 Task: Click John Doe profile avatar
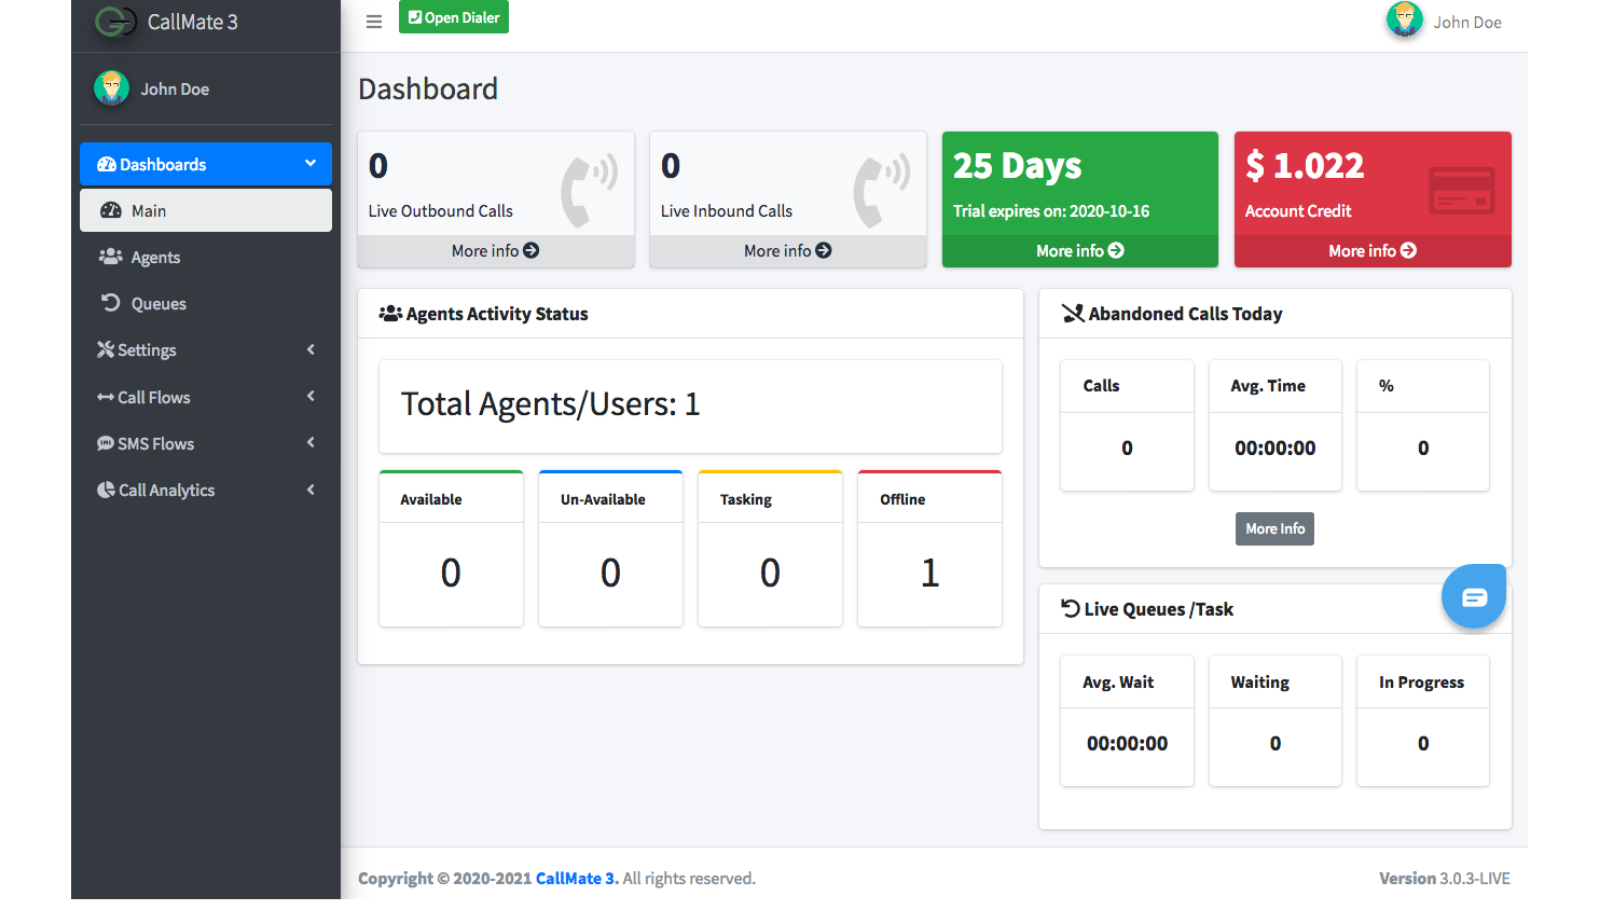[1403, 20]
